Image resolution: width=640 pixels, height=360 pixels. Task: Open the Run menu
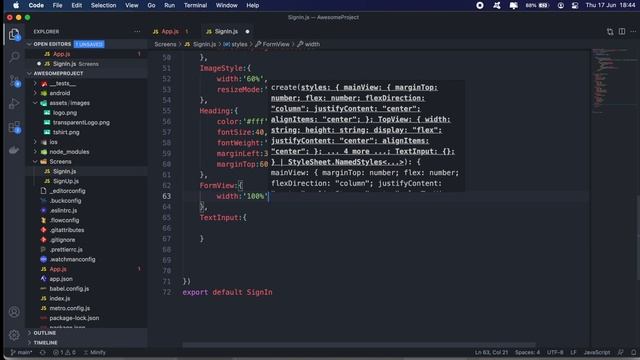169,5
